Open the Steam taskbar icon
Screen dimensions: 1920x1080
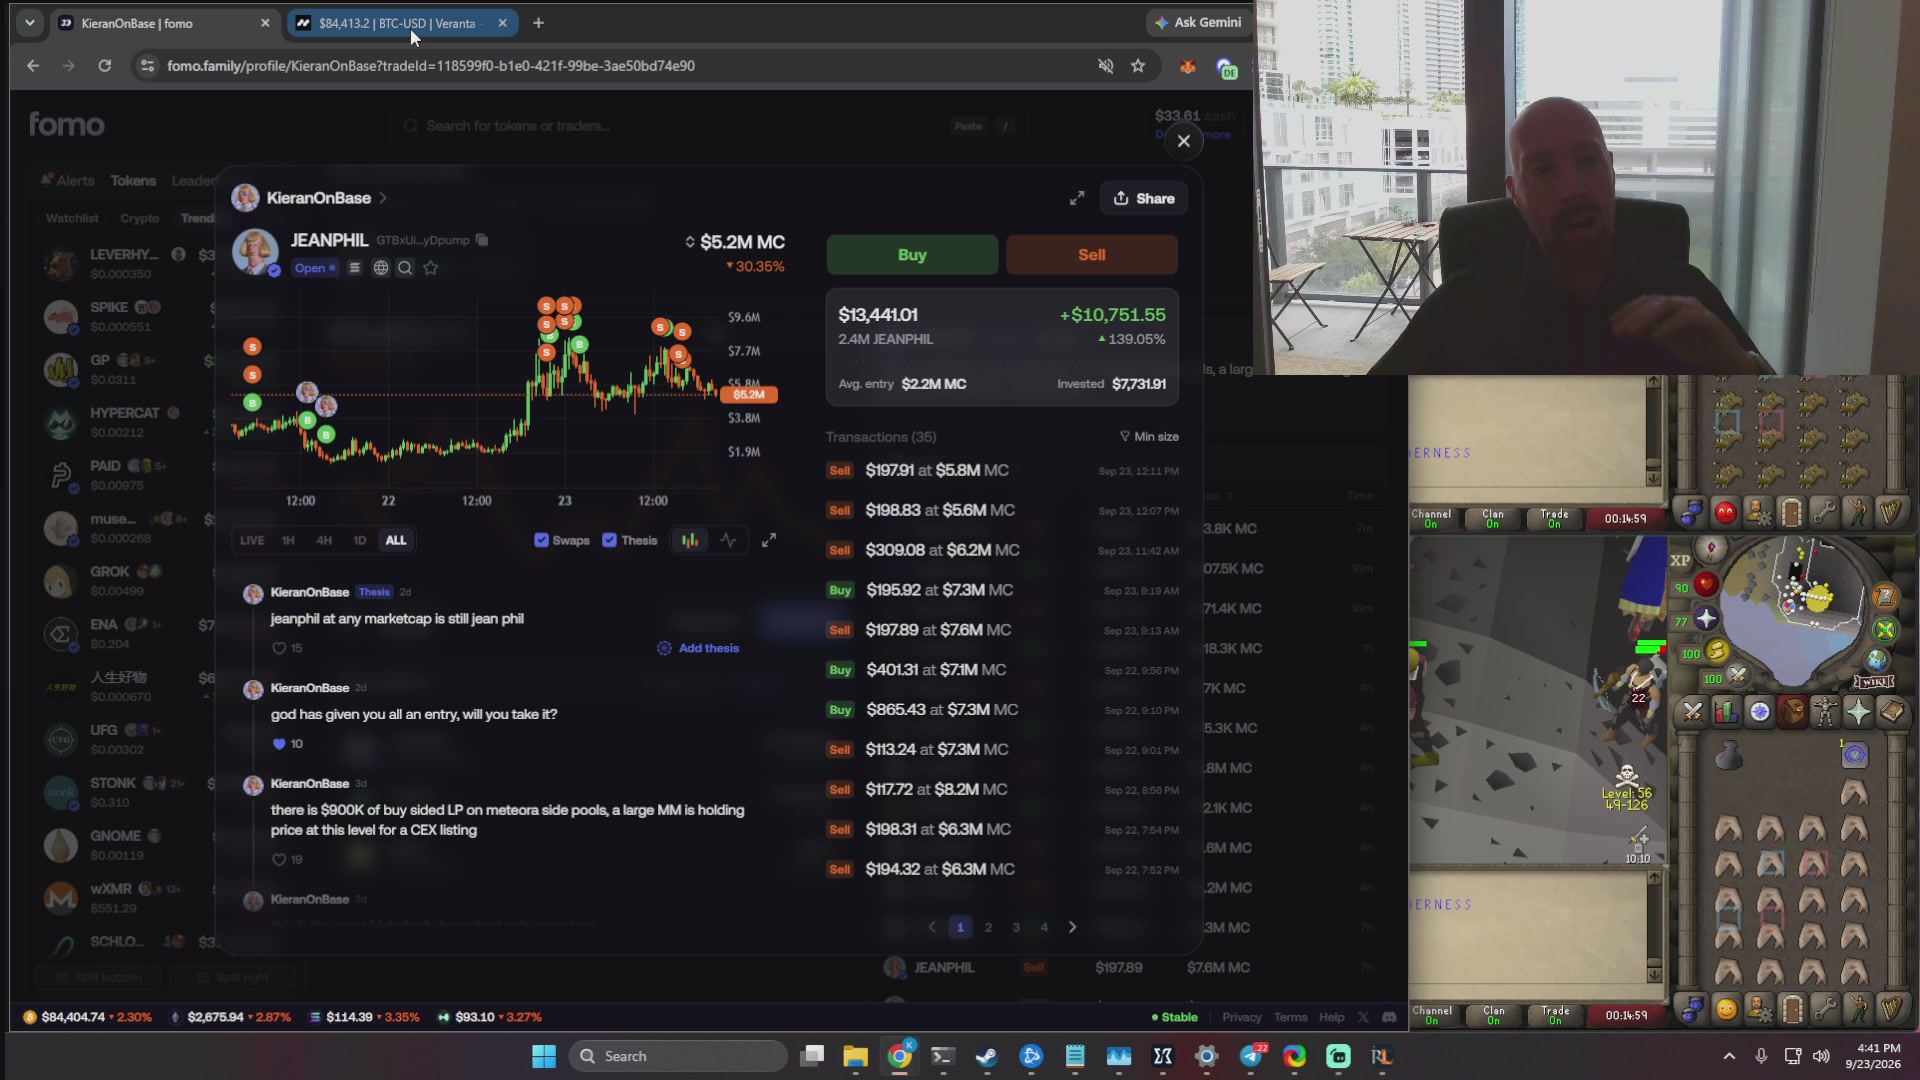[987, 1056]
